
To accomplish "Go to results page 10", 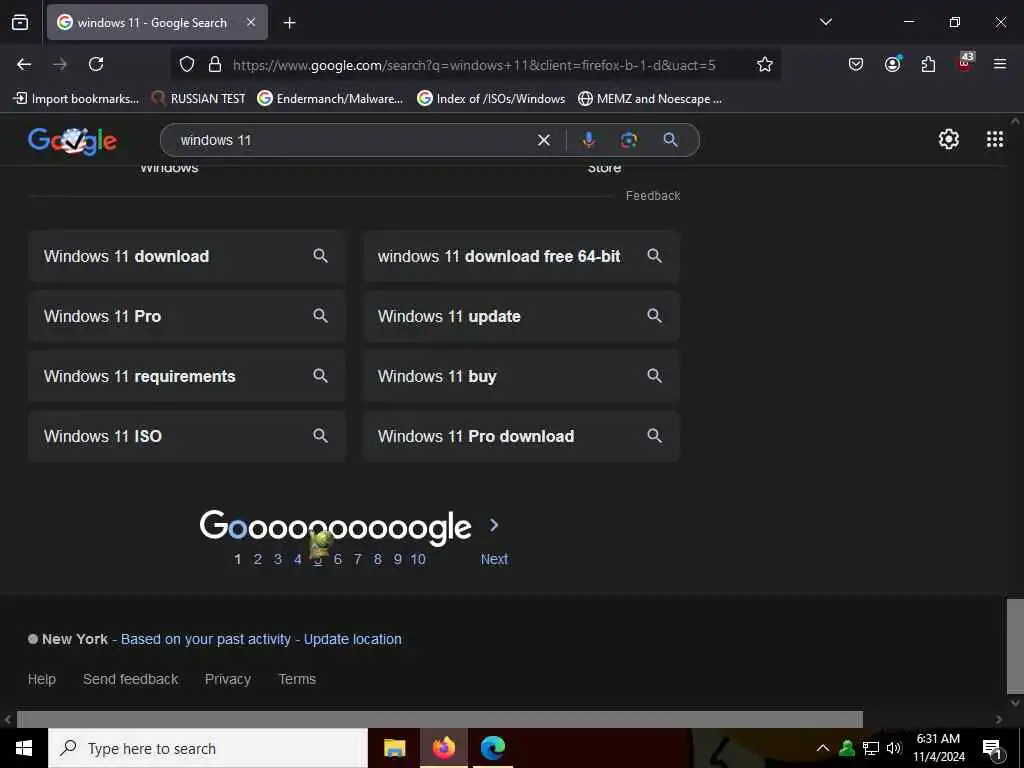I will pos(418,559).
